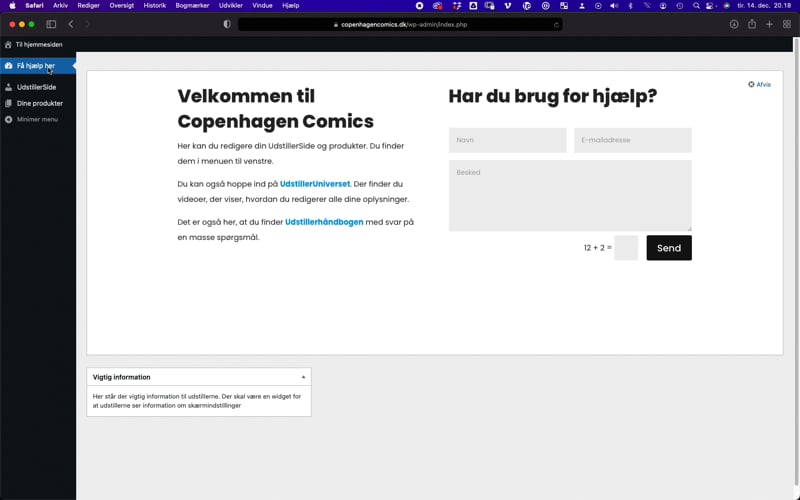Click the 12 + 2 captcha answer field

(x=626, y=248)
